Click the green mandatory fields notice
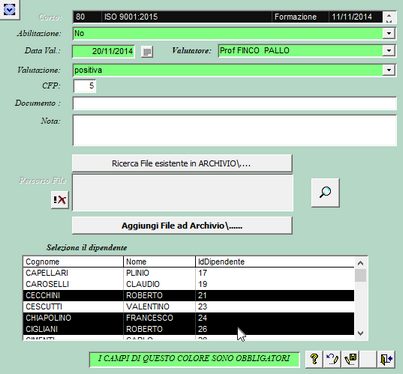The height and width of the screenshot is (374, 403). tap(194, 359)
